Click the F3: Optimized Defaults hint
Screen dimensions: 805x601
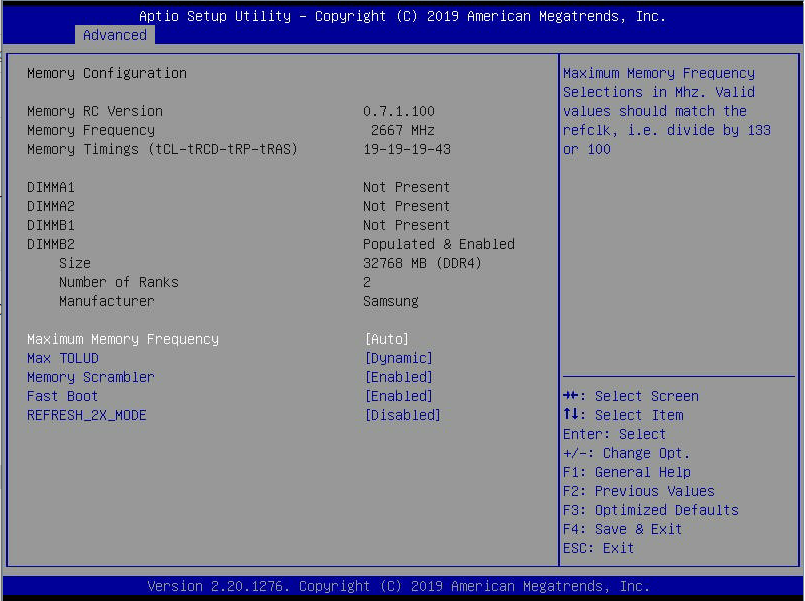click(x=650, y=510)
